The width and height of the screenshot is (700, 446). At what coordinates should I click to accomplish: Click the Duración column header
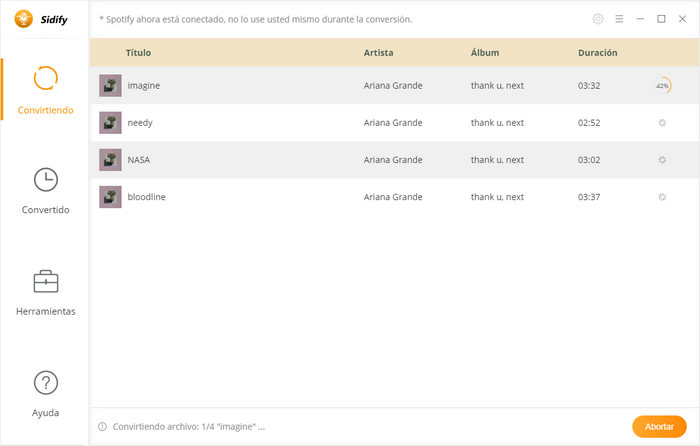tap(597, 53)
